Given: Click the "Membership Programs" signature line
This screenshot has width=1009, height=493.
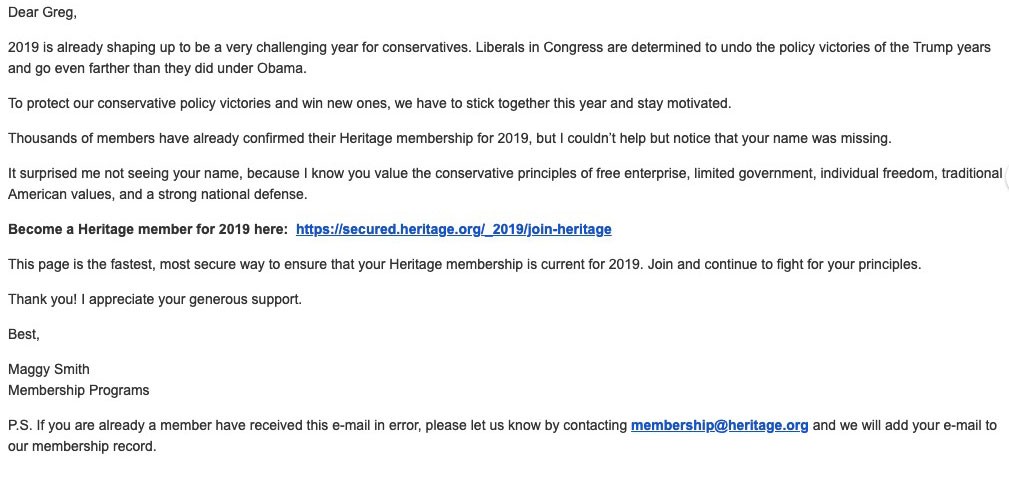Looking at the screenshot, I should (78, 390).
